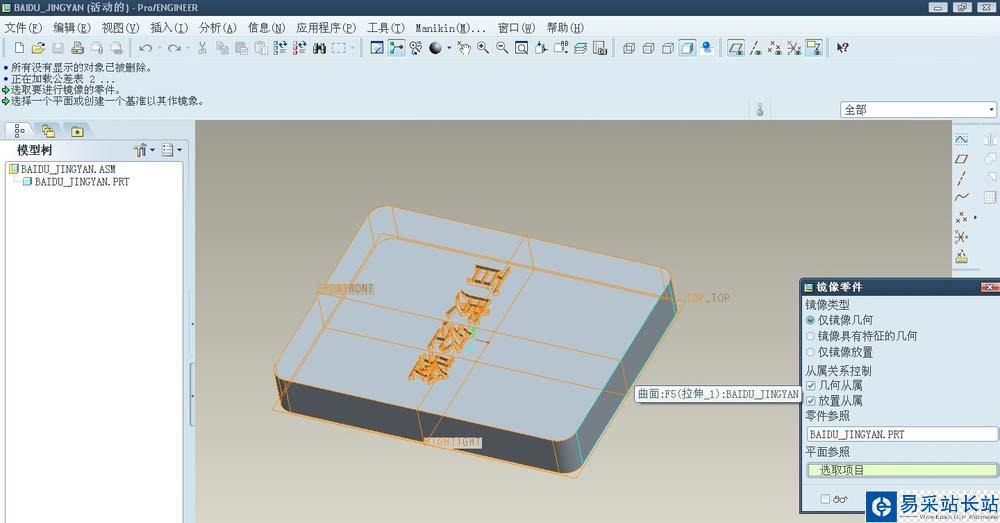Uncheck the 几何从属 checkbox
The image size is (1000, 523).
coord(811,385)
